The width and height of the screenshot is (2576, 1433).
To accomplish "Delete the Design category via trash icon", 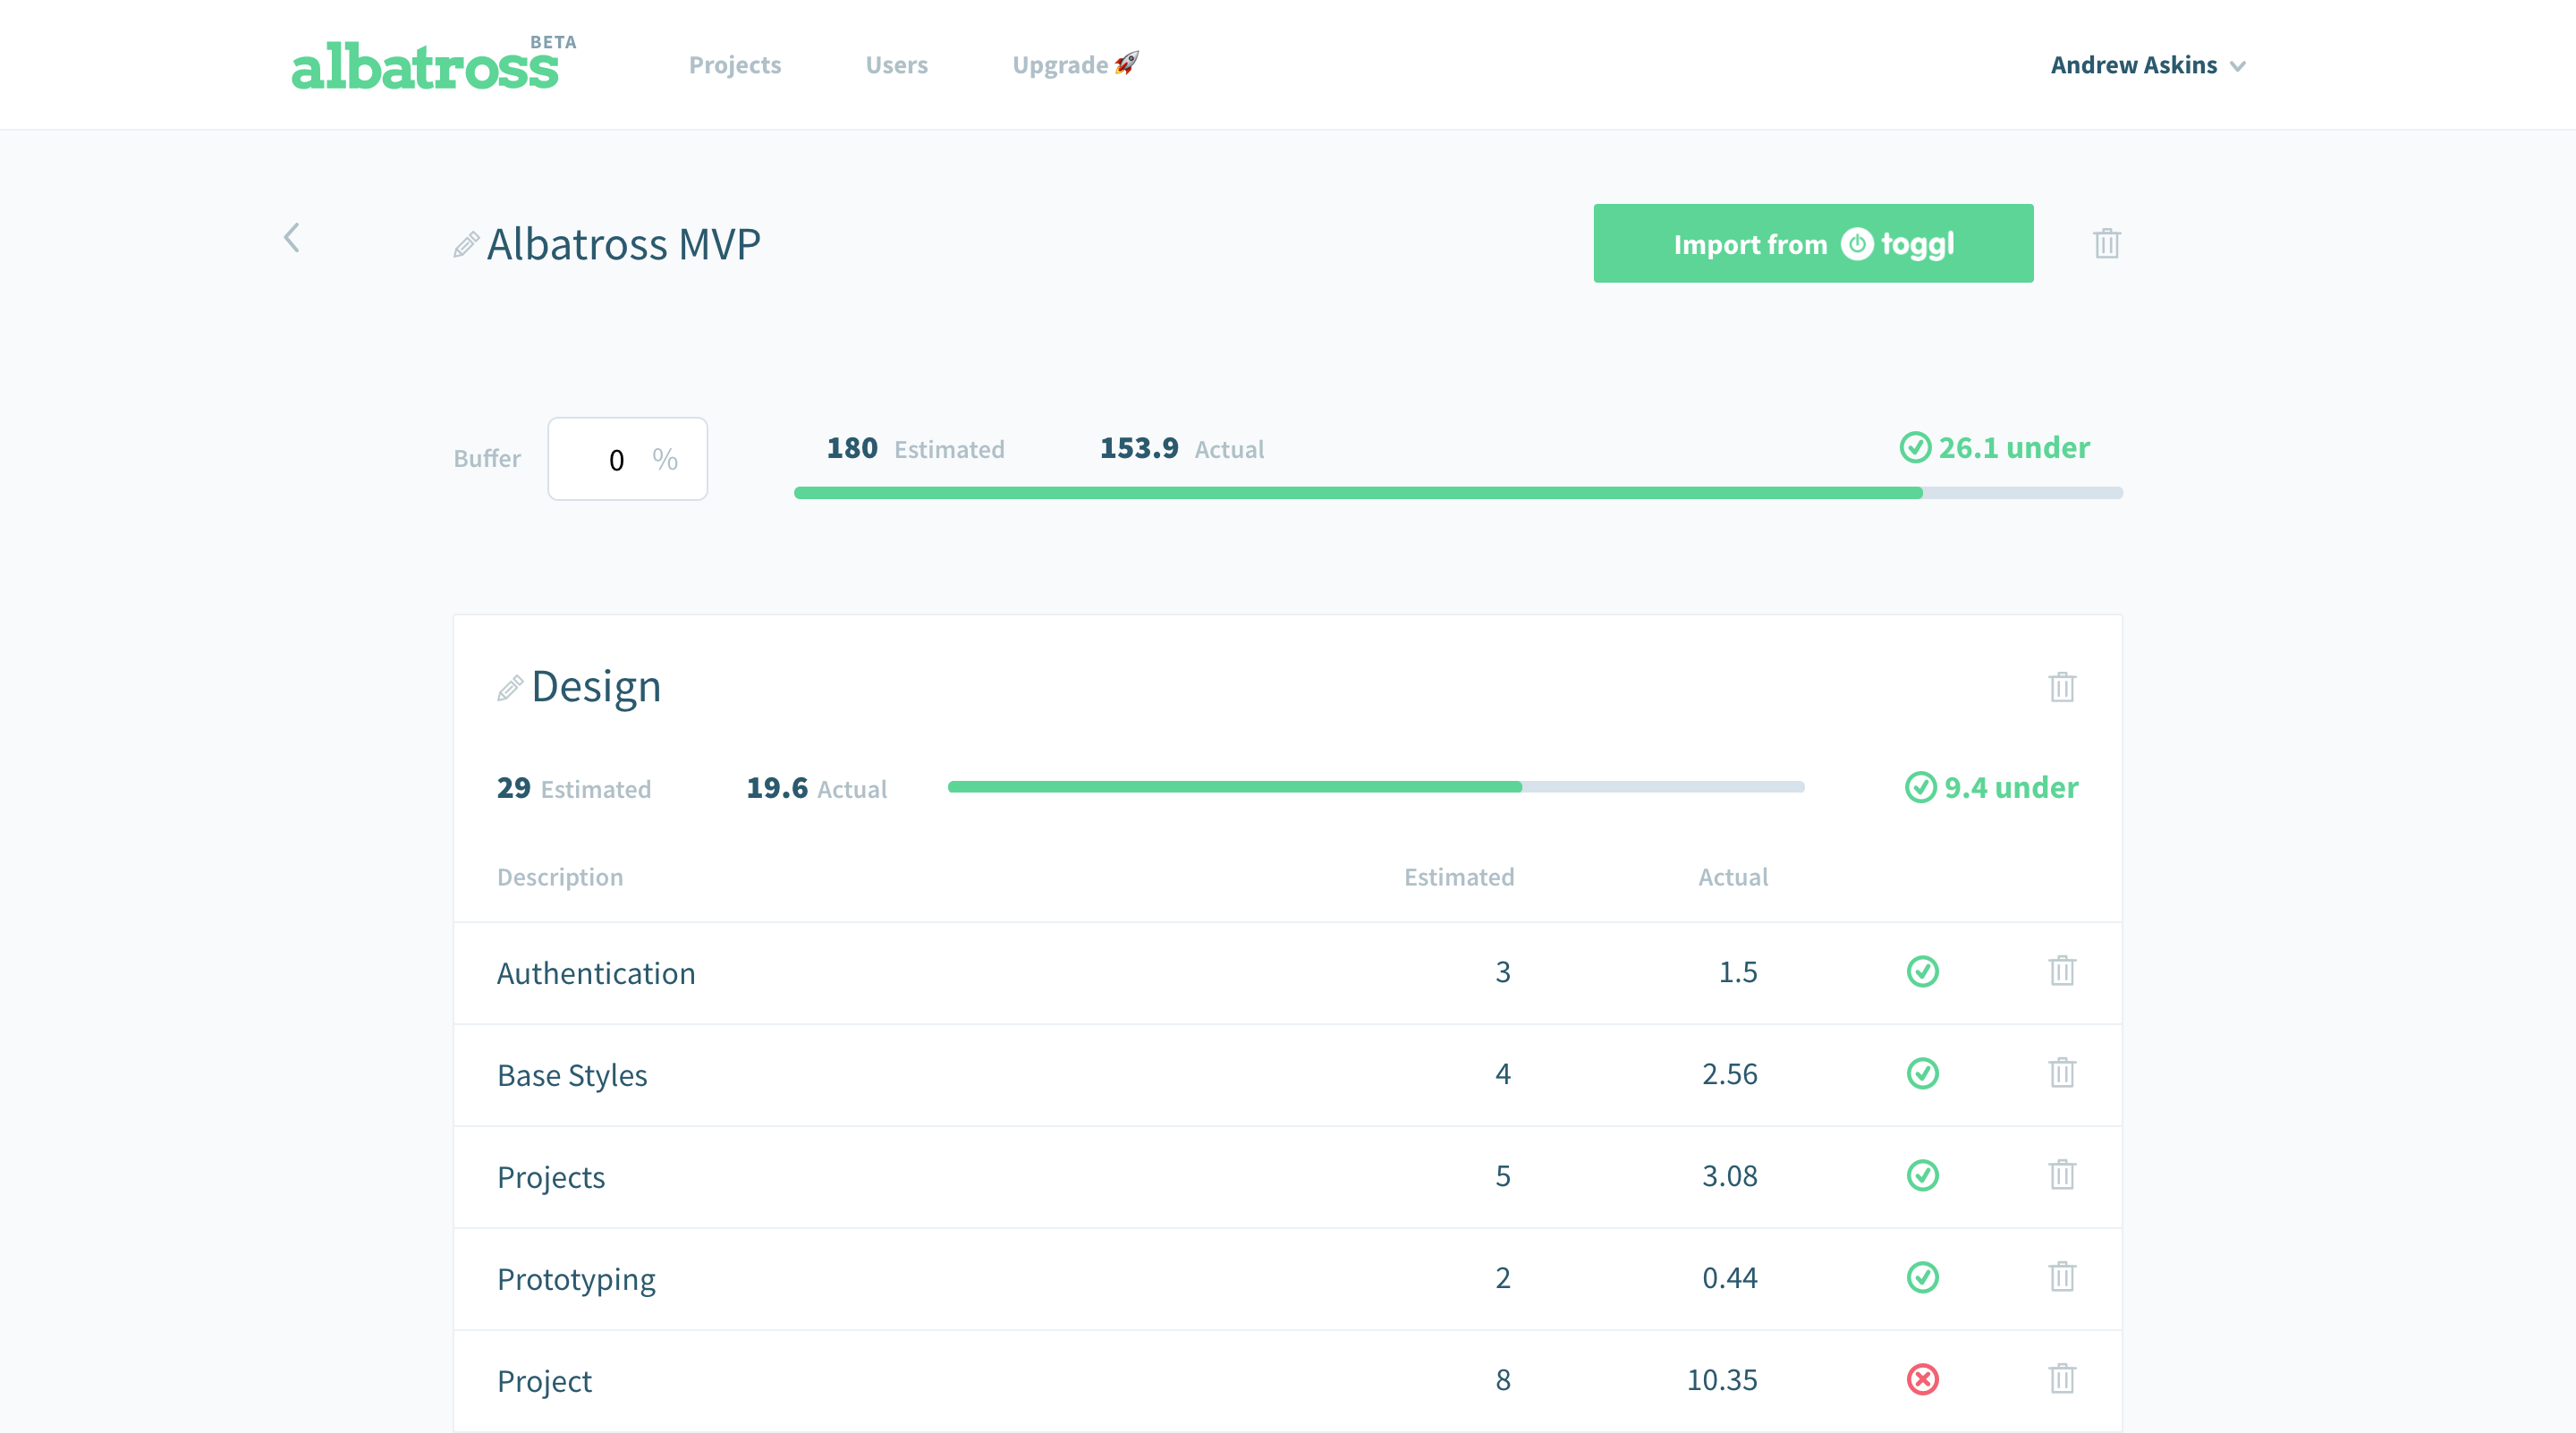I will pyautogui.click(x=2061, y=687).
